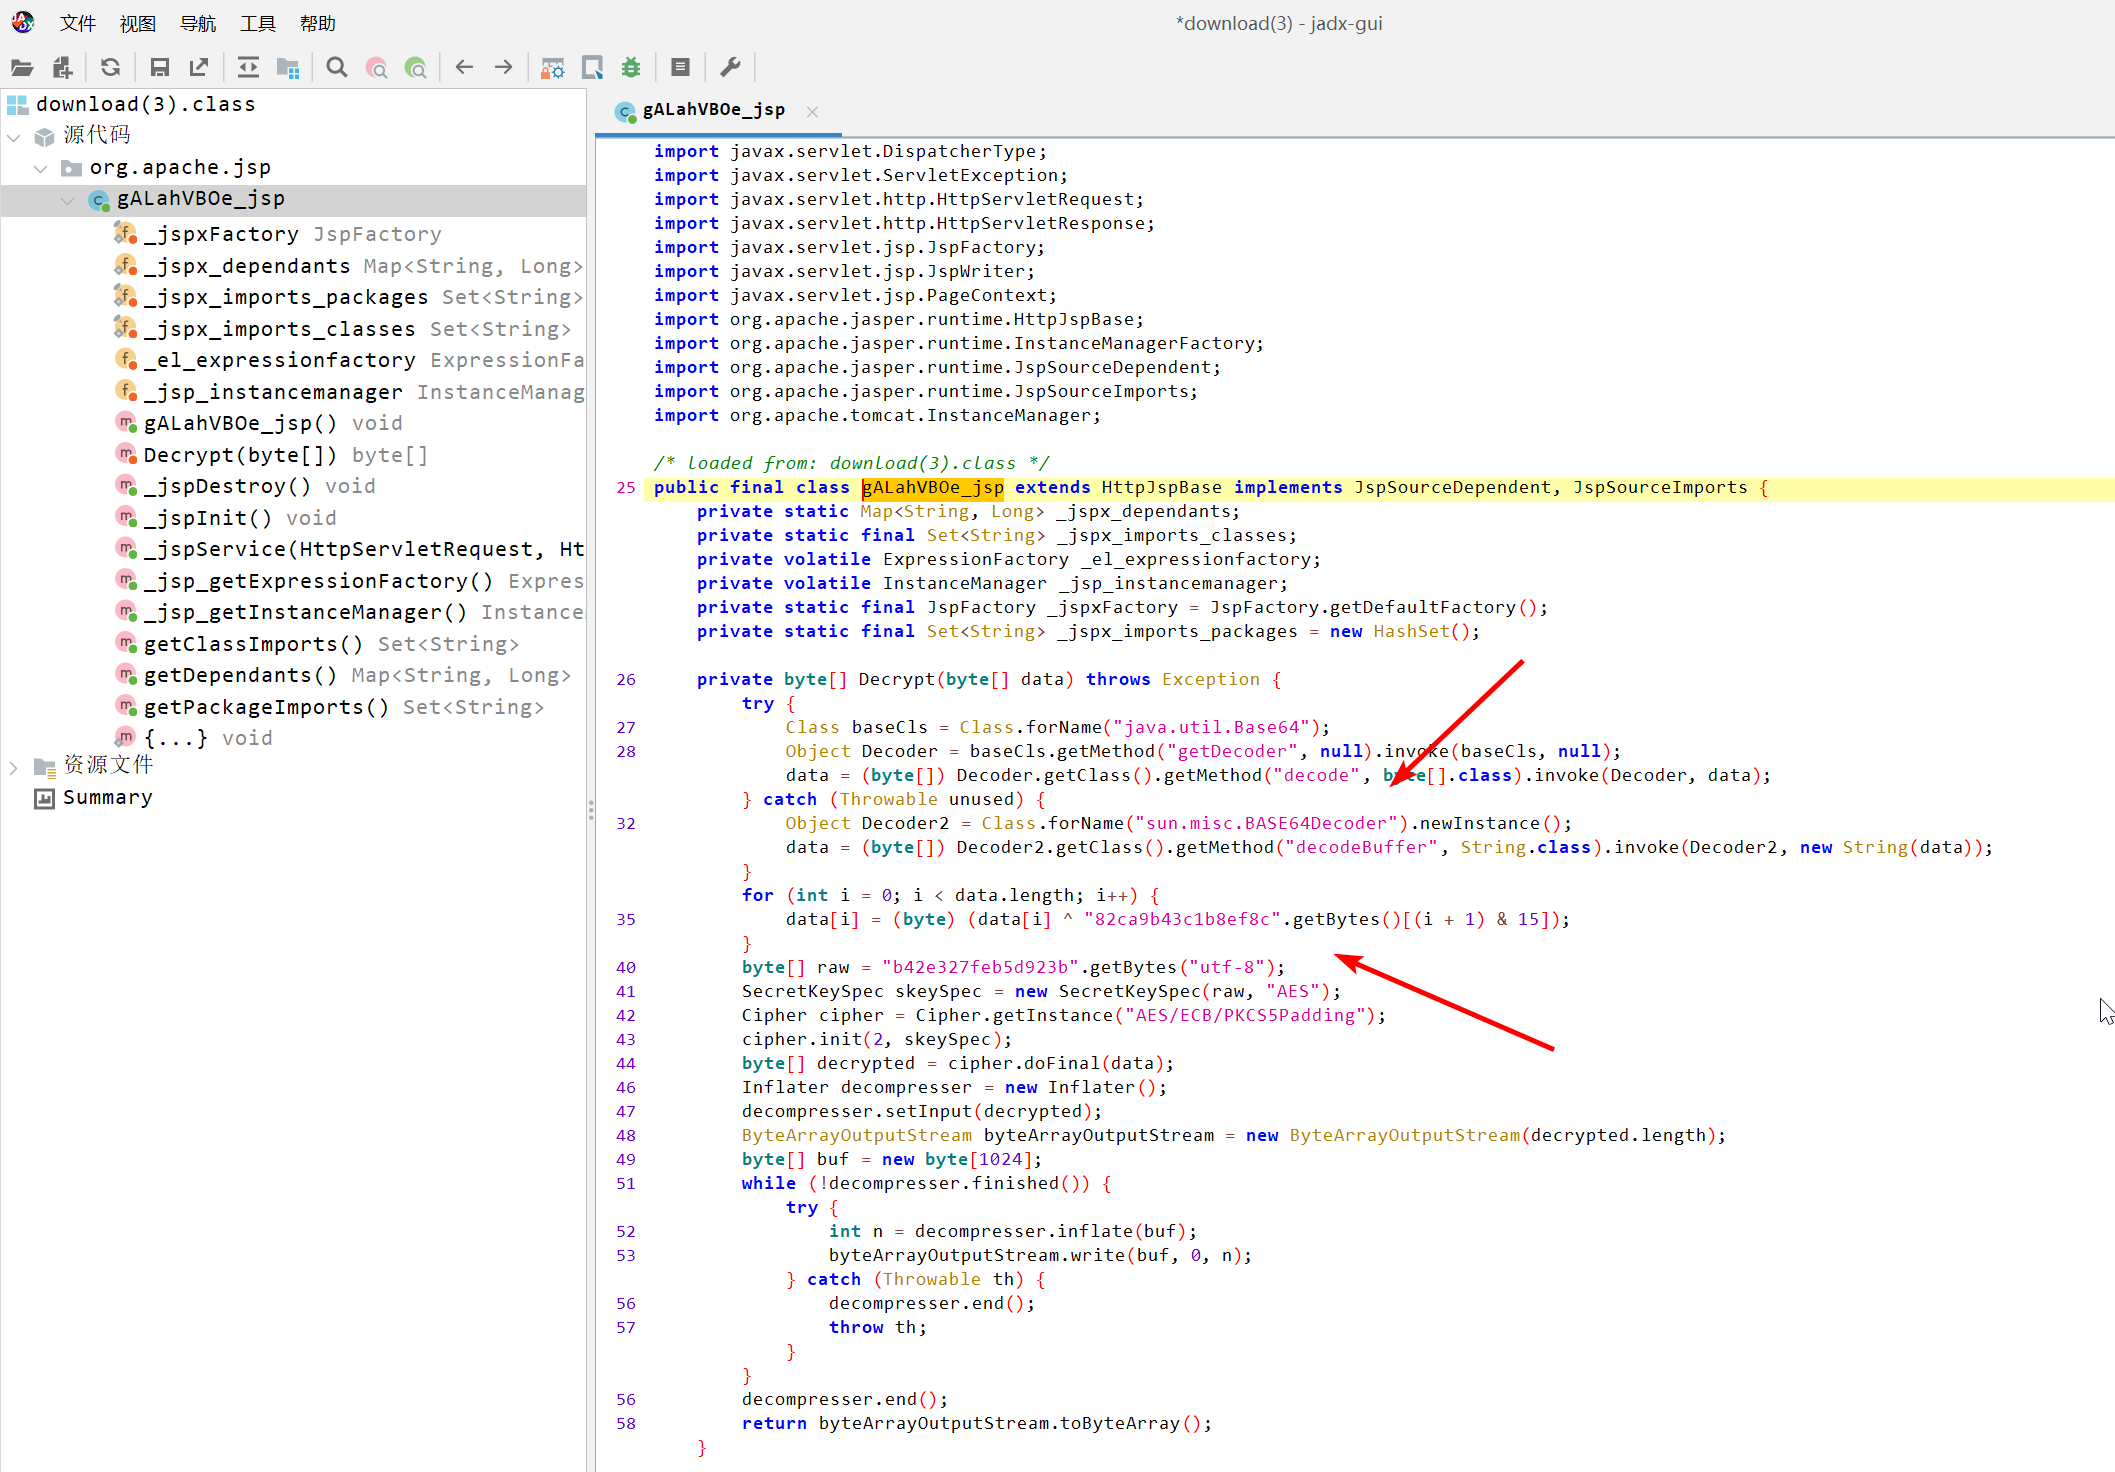The height and width of the screenshot is (1472, 2115).
Task: Select _jsp_instancemanager field
Action: point(363,392)
